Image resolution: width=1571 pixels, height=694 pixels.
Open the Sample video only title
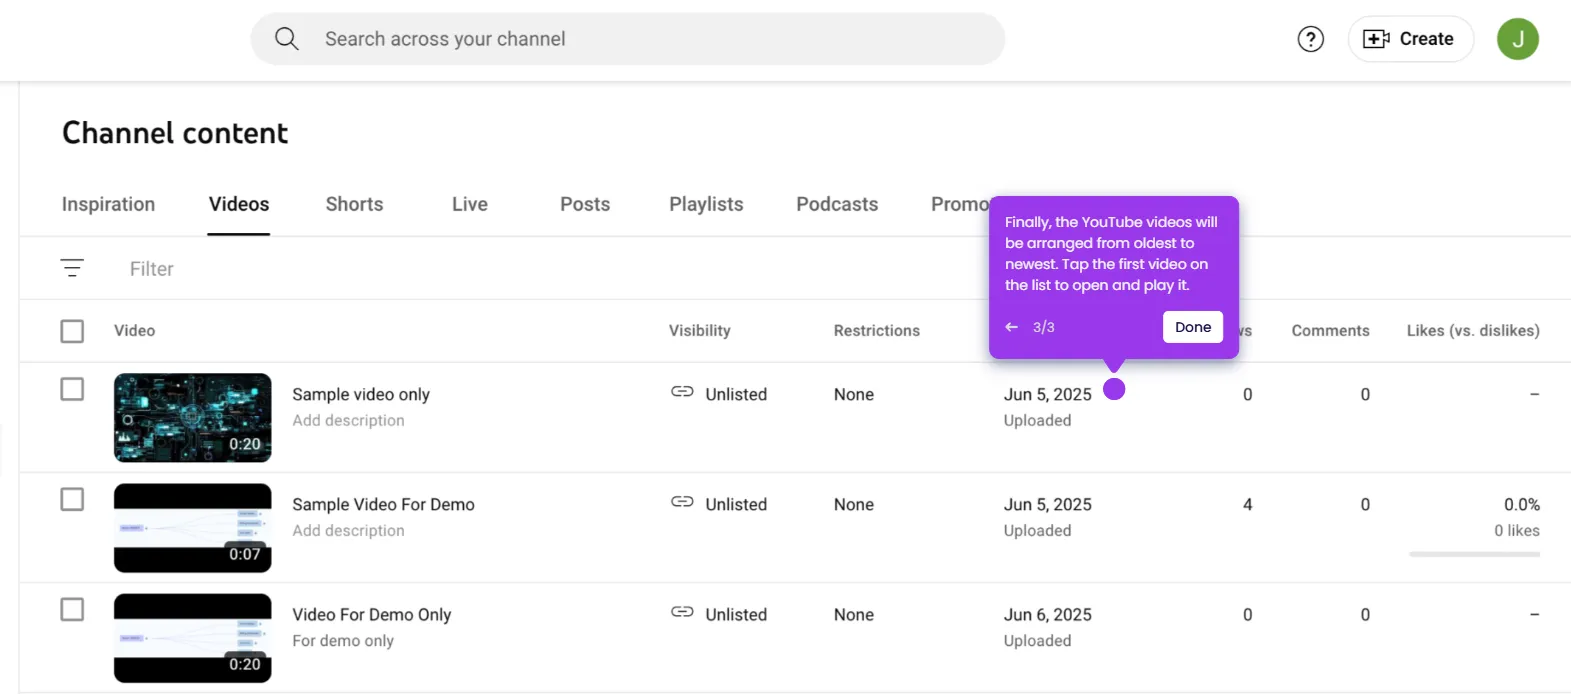point(361,394)
